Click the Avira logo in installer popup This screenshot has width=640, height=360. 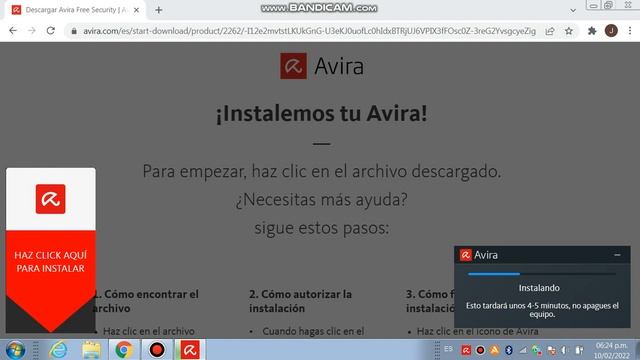[x=465, y=255]
